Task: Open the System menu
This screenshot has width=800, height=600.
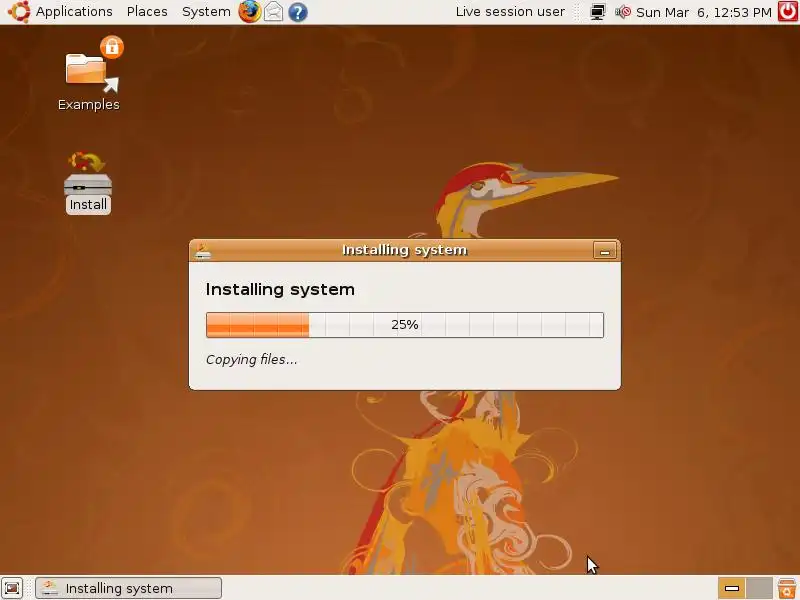Action: point(206,12)
